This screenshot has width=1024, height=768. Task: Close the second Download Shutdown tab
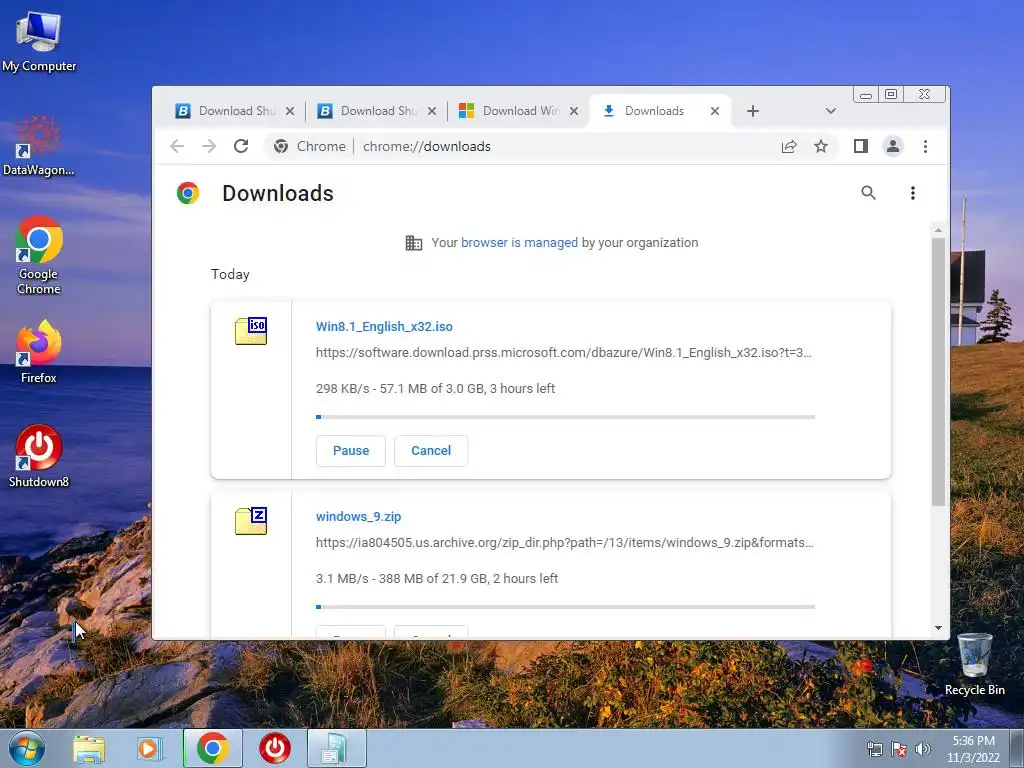tap(432, 111)
